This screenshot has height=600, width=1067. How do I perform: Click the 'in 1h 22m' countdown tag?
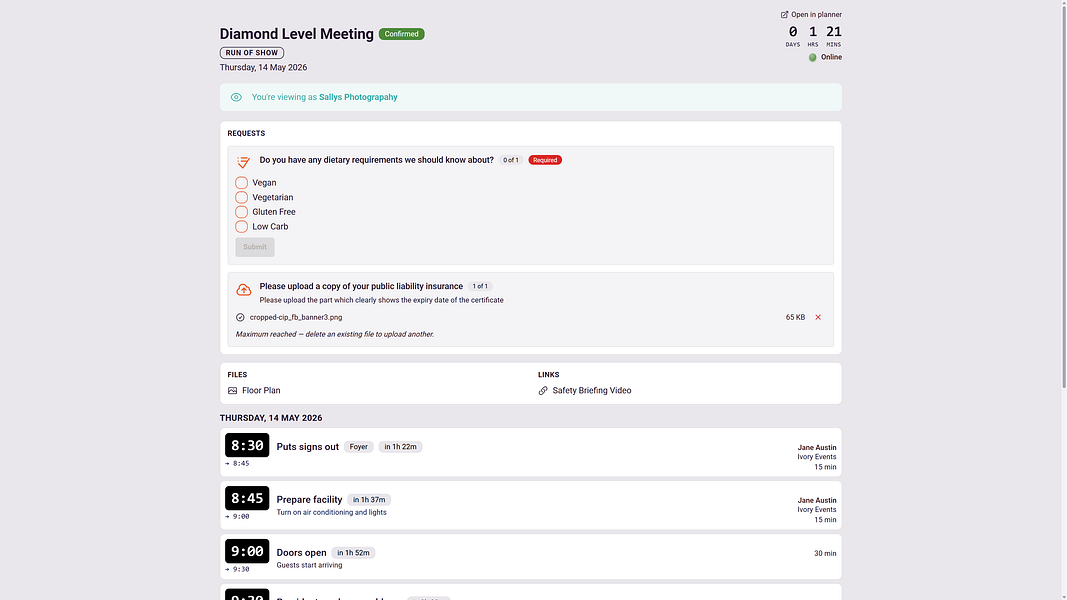[x=400, y=447]
